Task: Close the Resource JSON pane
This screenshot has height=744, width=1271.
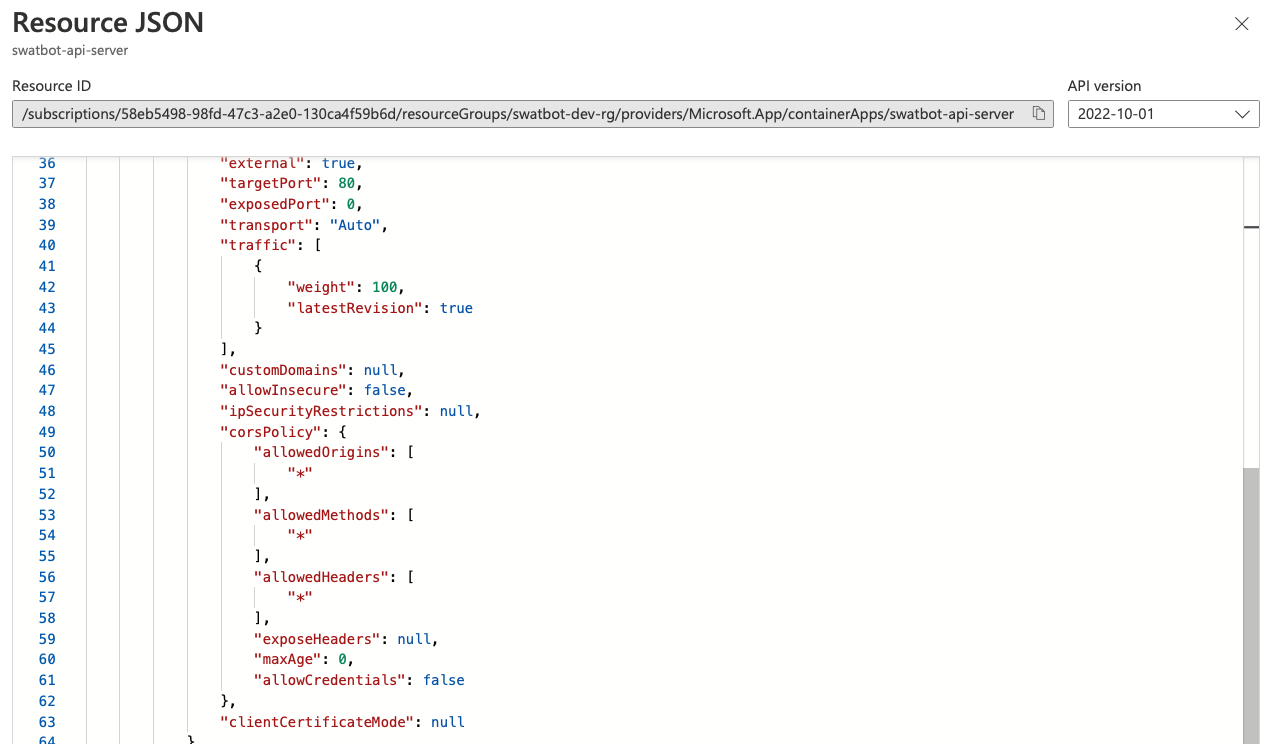Action: click(1241, 23)
